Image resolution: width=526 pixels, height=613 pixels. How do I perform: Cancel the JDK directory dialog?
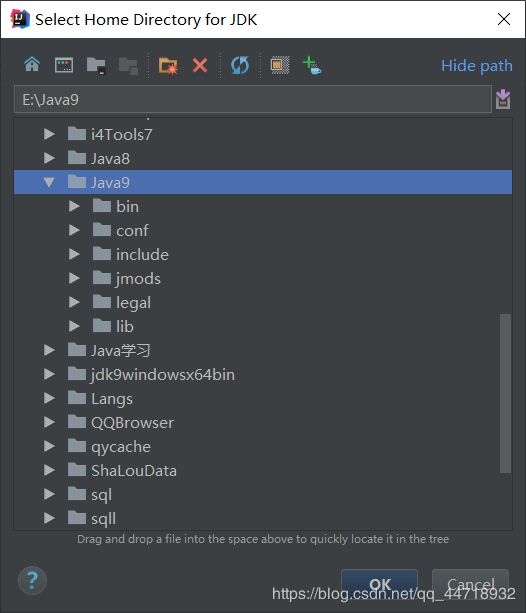point(470,585)
